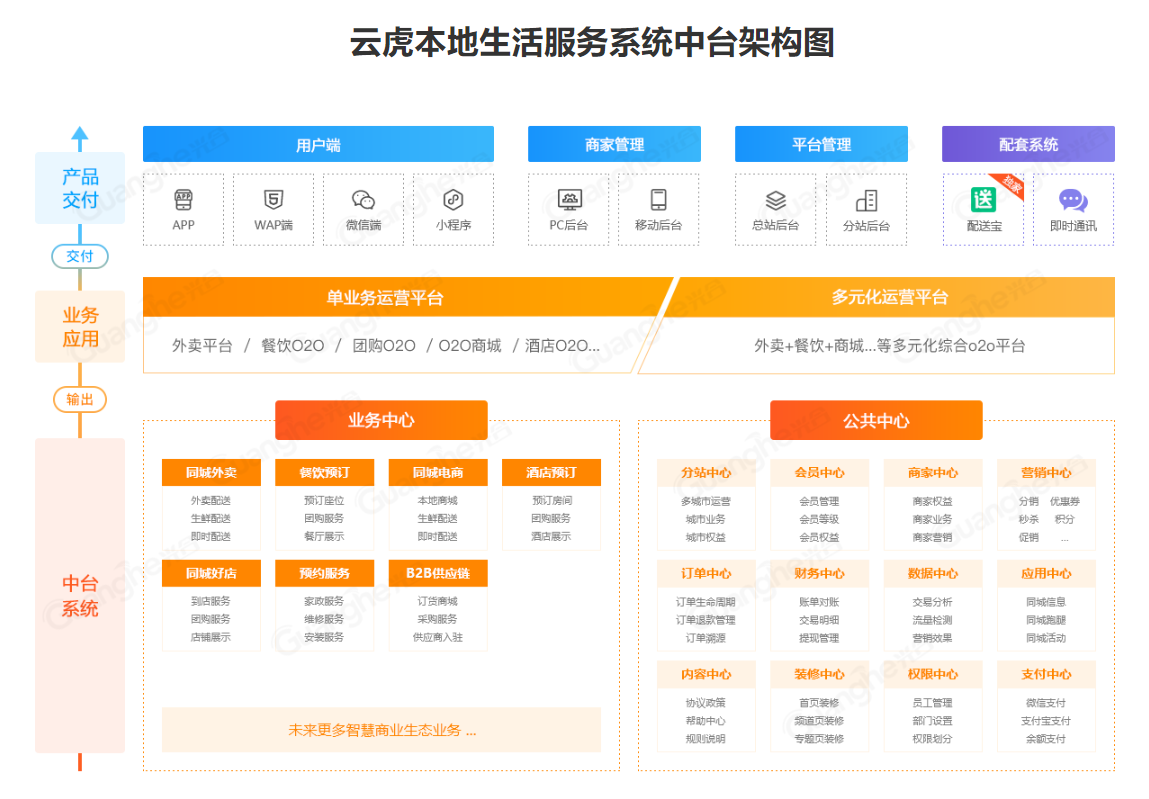The height and width of the screenshot is (799, 1149).
Task: Click the APP icon under 用户端
Action: pos(183,199)
